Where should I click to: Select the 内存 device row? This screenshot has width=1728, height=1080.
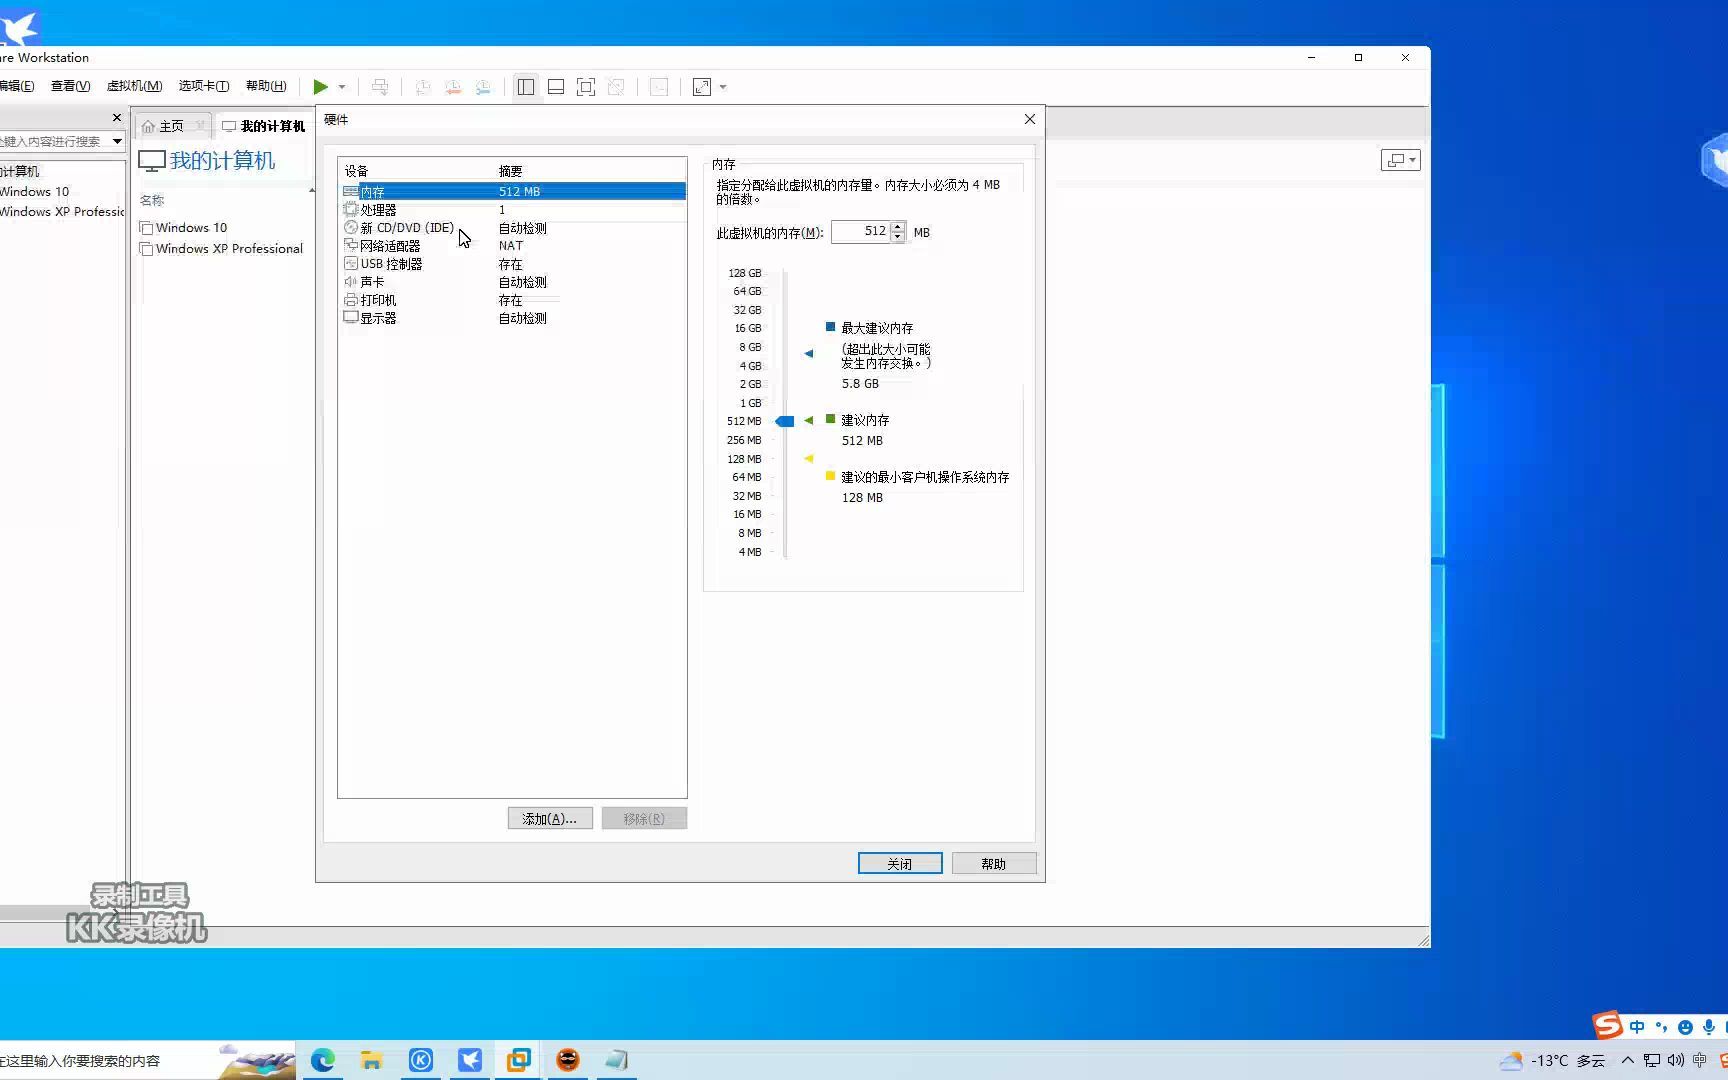point(513,191)
